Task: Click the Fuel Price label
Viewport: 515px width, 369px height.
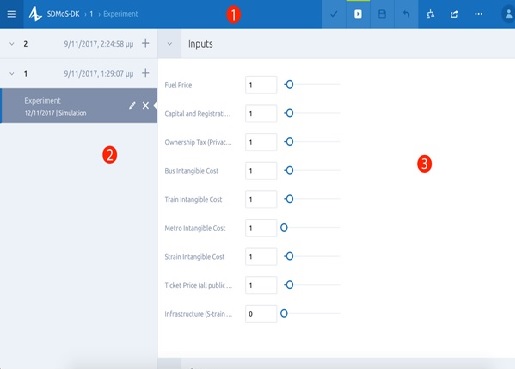Action: point(178,85)
